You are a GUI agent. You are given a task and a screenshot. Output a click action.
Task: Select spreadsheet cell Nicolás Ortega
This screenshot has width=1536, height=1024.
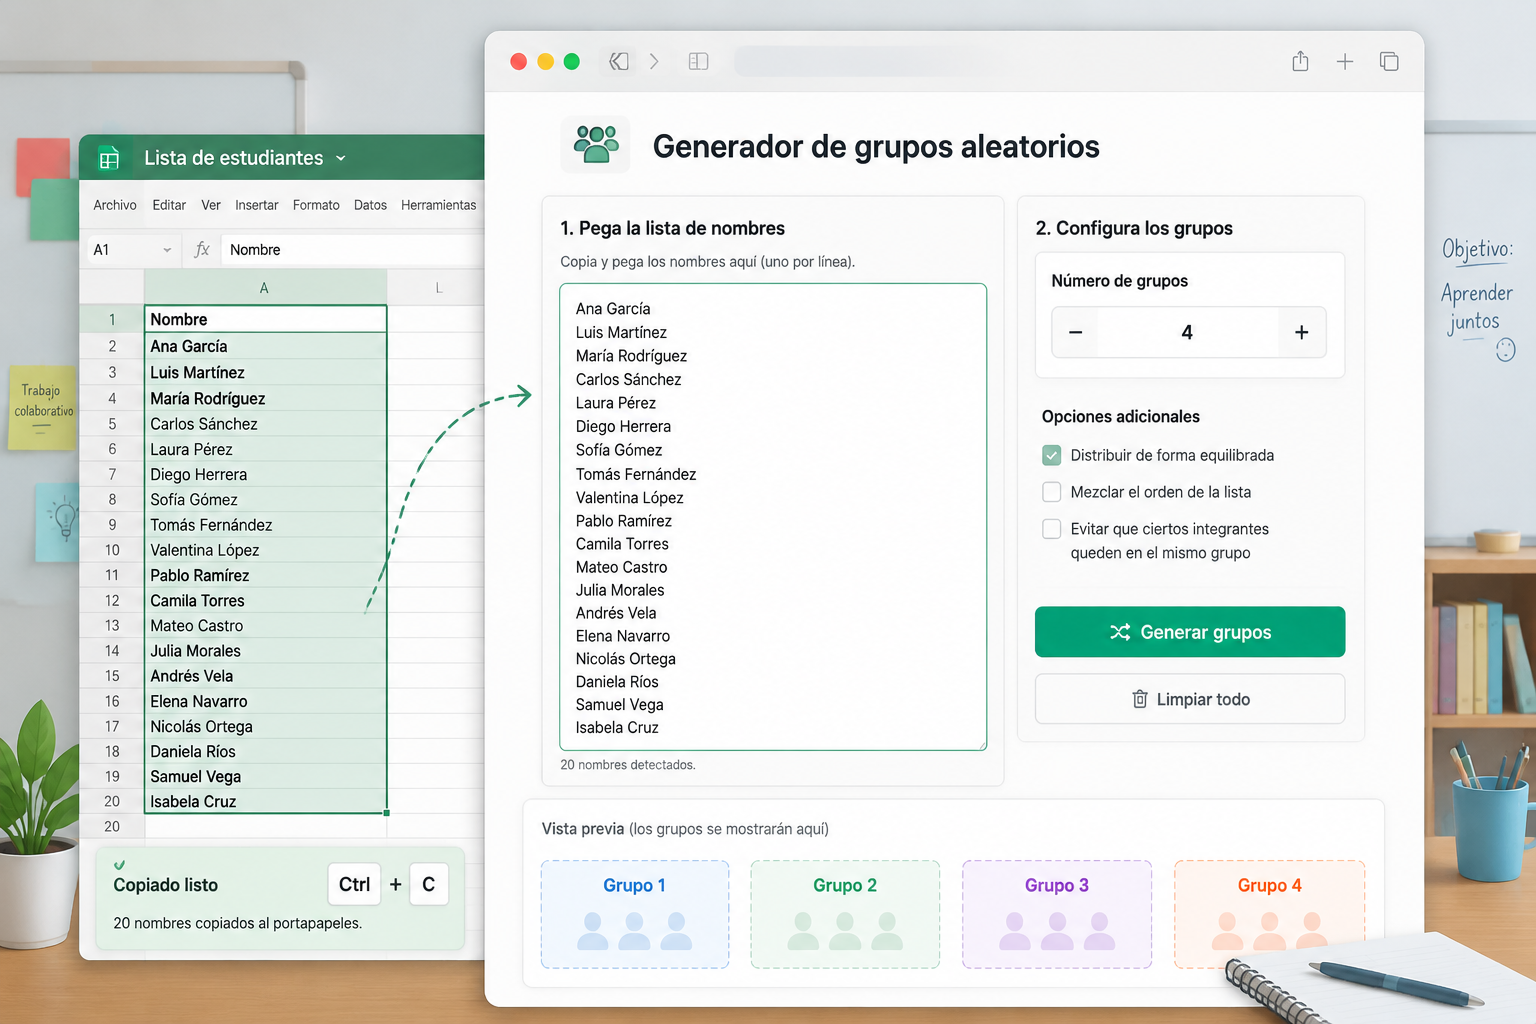[265, 726]
